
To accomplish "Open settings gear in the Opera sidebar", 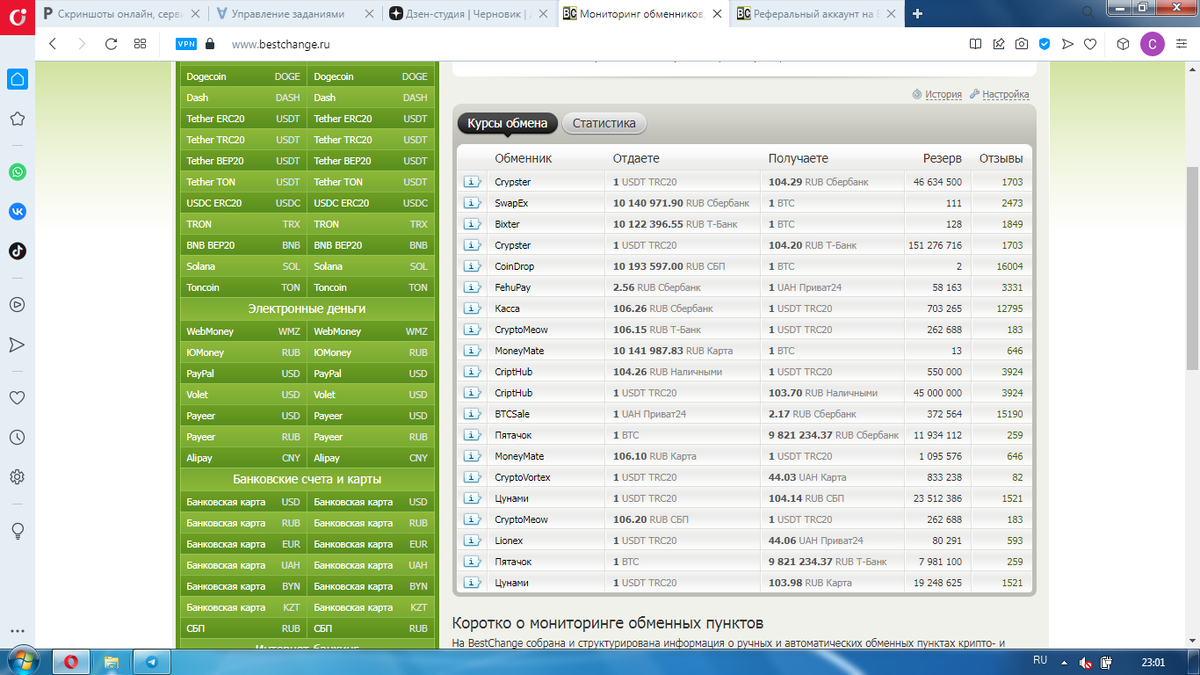I will [17, 477].
